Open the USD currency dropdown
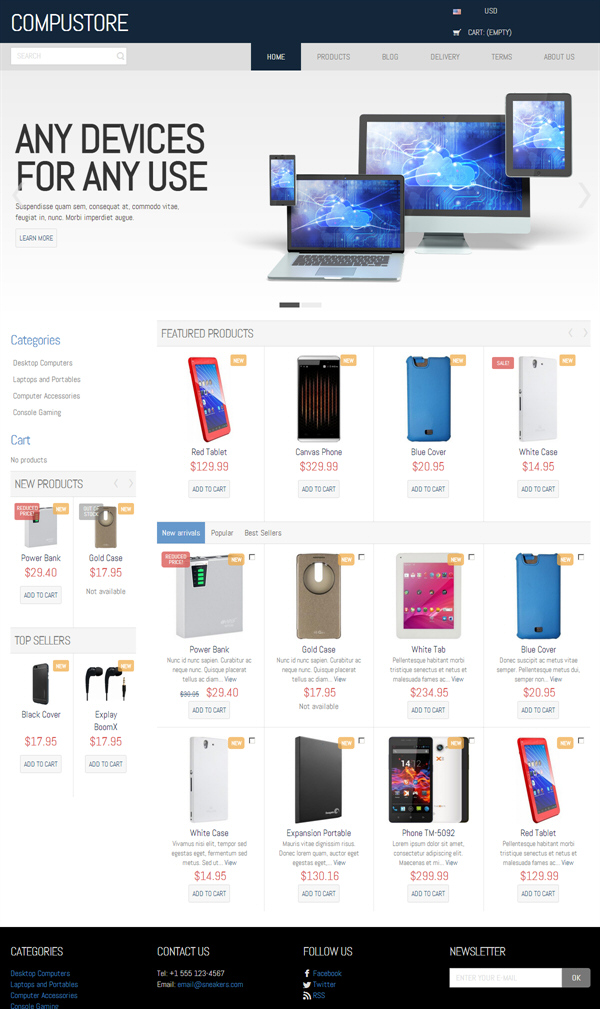The height and width of the screenshot is (1009, 600). [x=491, y=11]
